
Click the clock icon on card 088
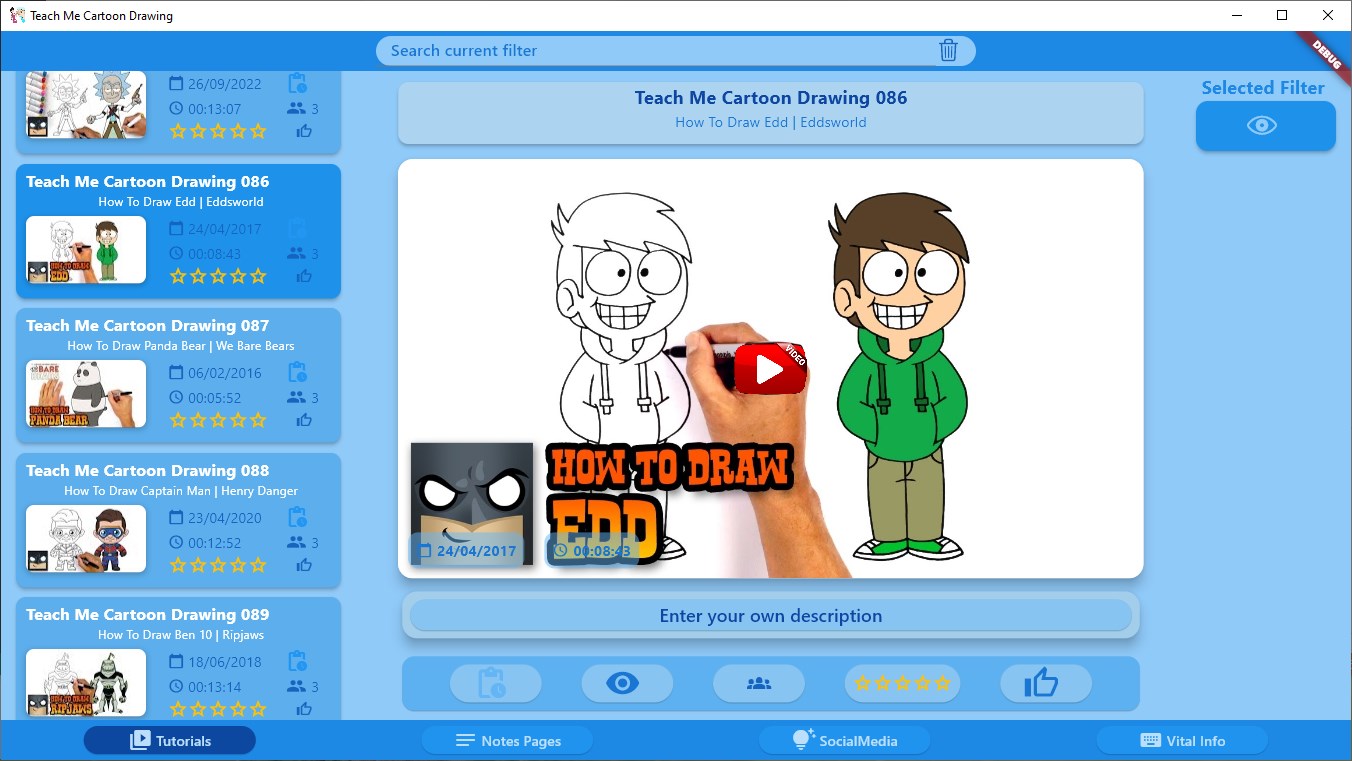(176, 542)
